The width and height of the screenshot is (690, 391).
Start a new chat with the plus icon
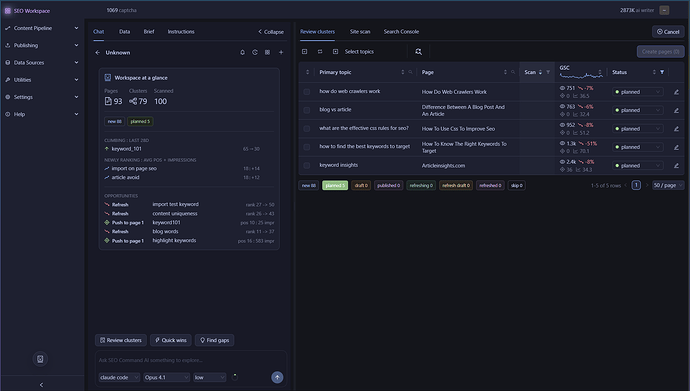pyautogui.click(x=281, y=52)
